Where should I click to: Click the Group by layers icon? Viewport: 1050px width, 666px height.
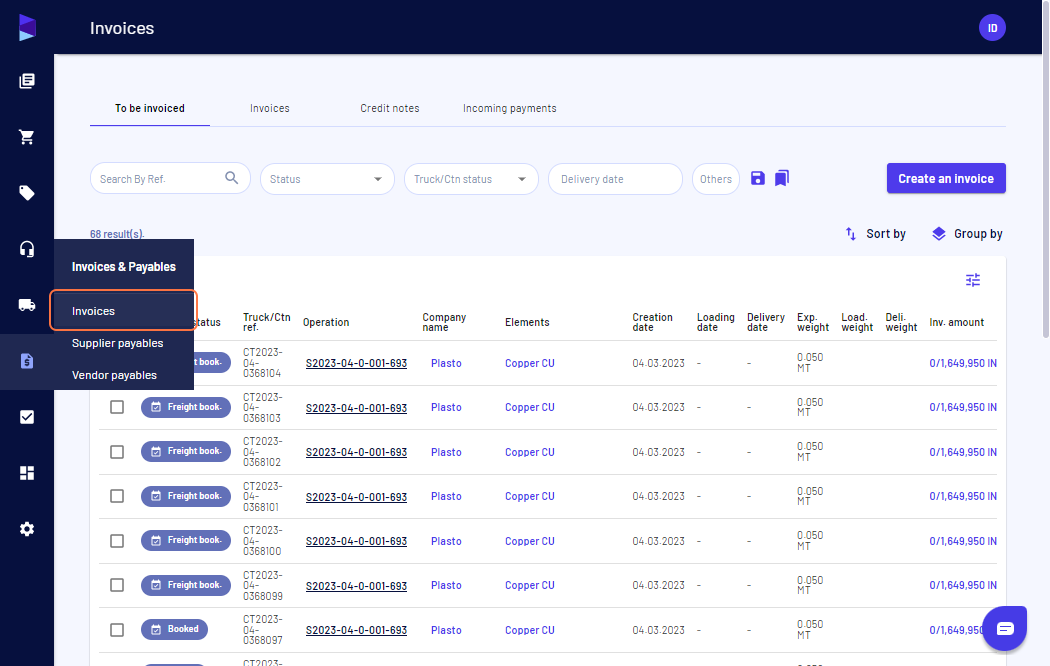coord(939,234)
